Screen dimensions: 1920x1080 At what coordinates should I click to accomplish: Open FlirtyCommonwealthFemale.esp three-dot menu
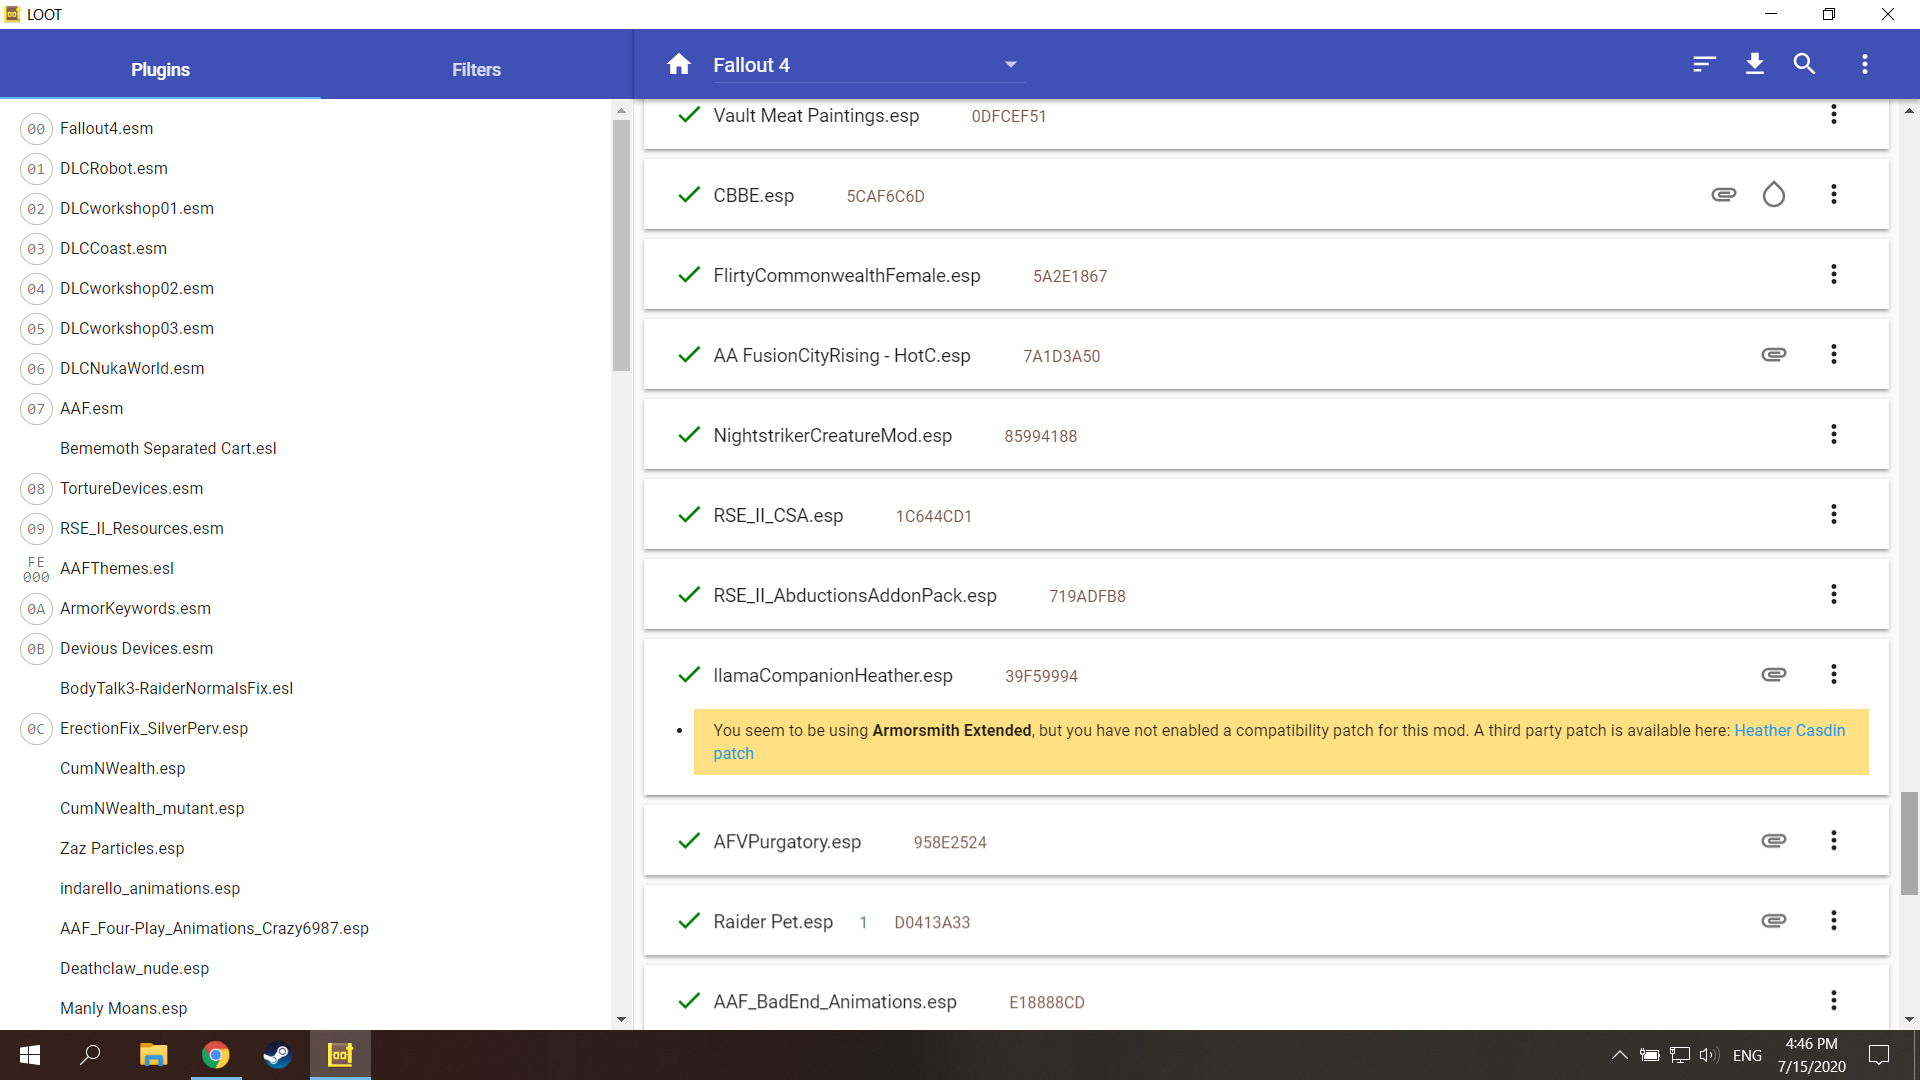(1834, 274)
